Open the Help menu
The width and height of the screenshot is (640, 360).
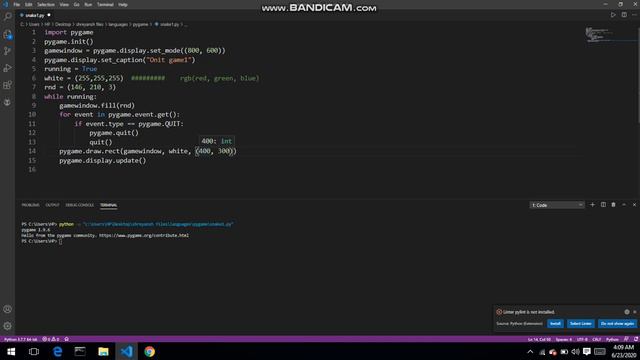[123, 4]
